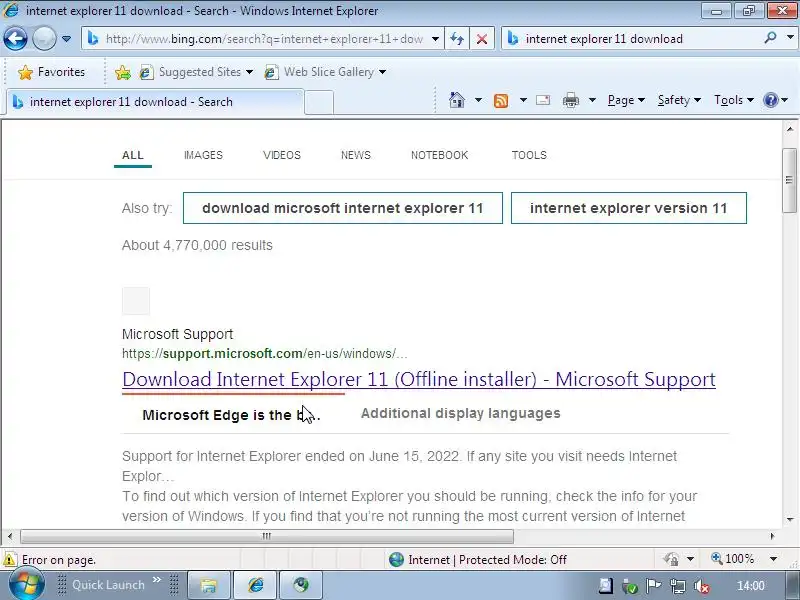The height and width of the screenshot is (600, 800).
Task: Open the Suggested Sites link
Action: point(196,72)
